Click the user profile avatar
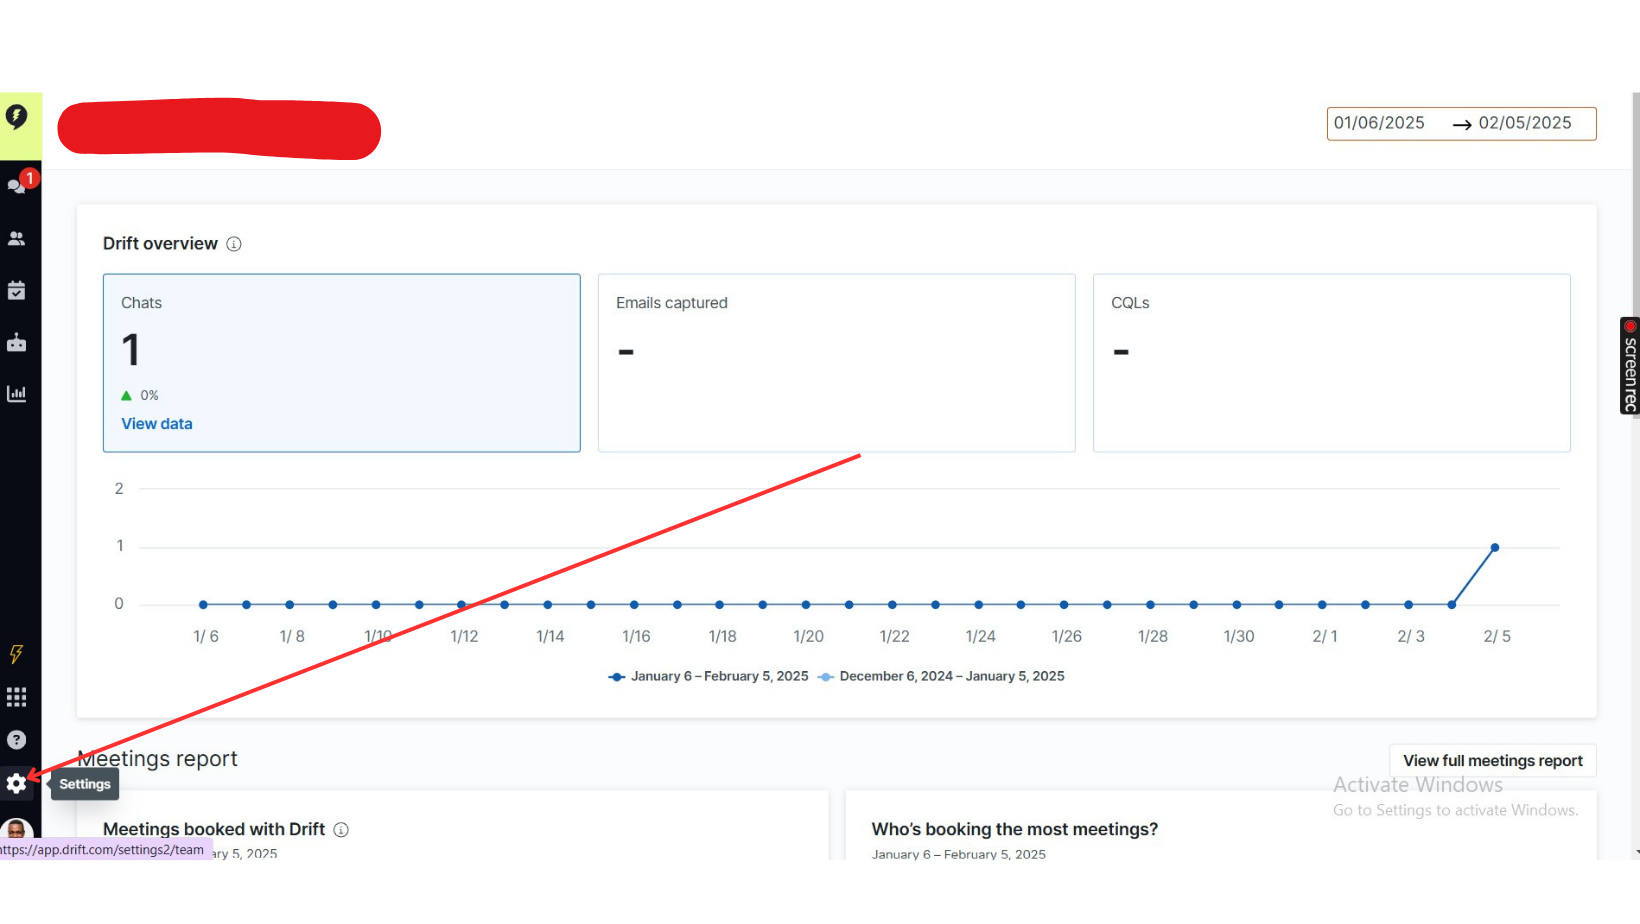 (x=17, y=830)
